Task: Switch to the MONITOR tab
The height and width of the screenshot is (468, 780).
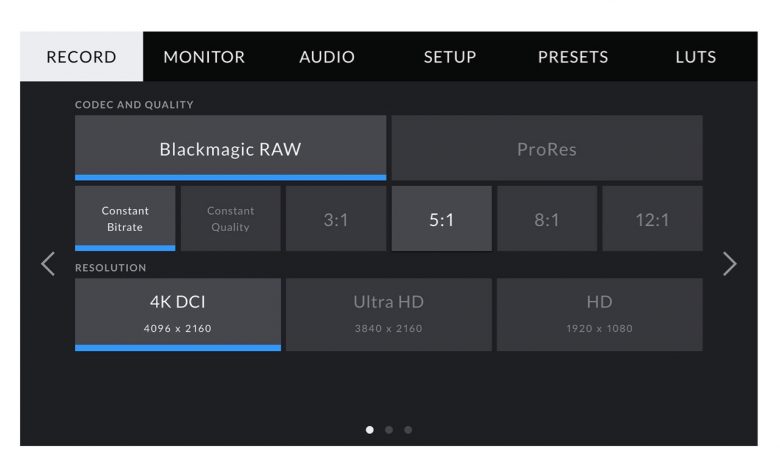Action: click(x=204, y=57)
